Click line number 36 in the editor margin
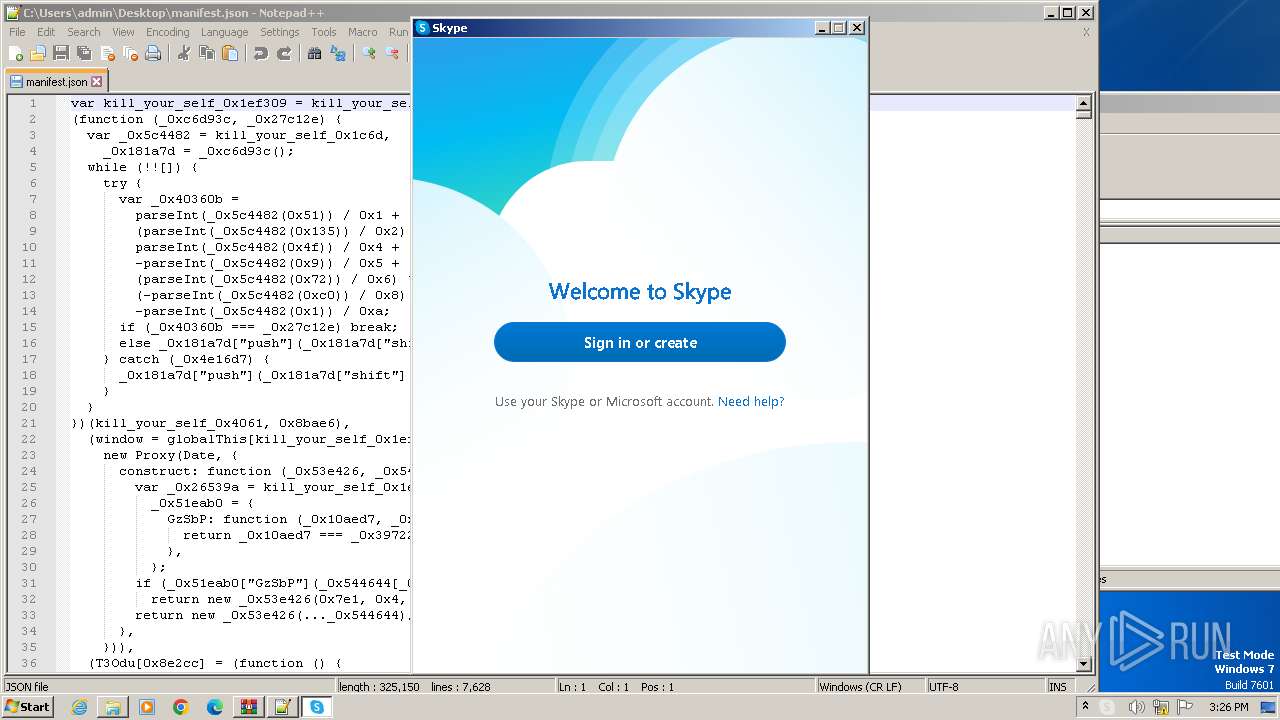This screenshot has height=720, width=1280. (29, 663)
